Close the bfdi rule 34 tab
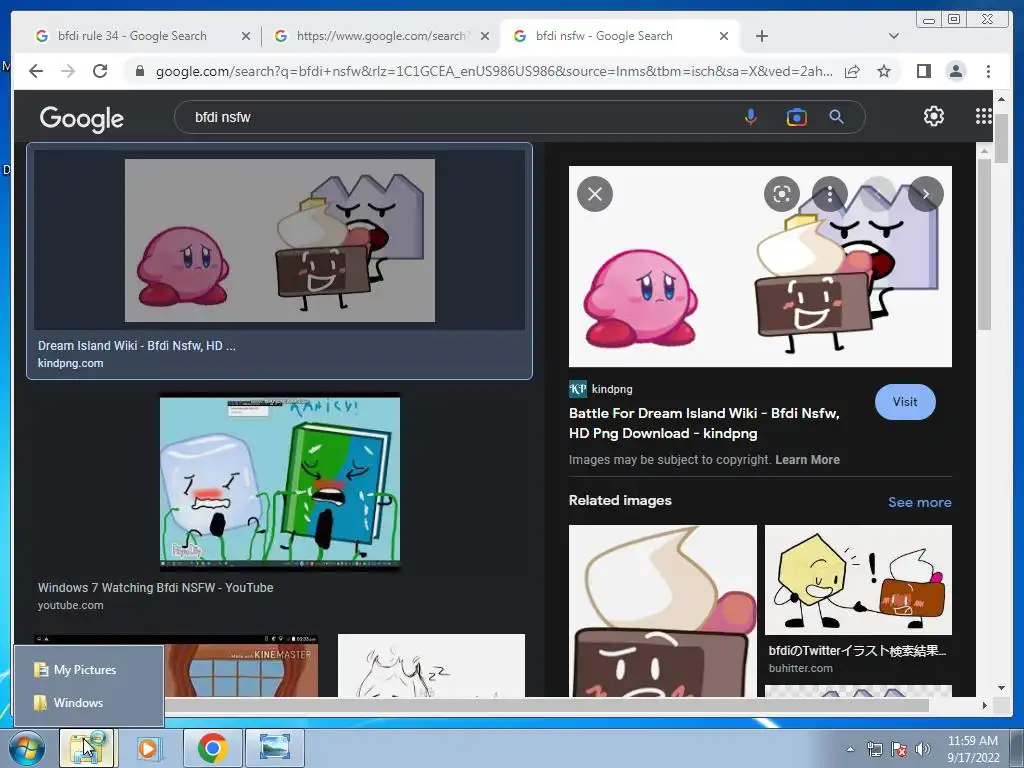The image size is (1024, 768). [x=246, y=37]
